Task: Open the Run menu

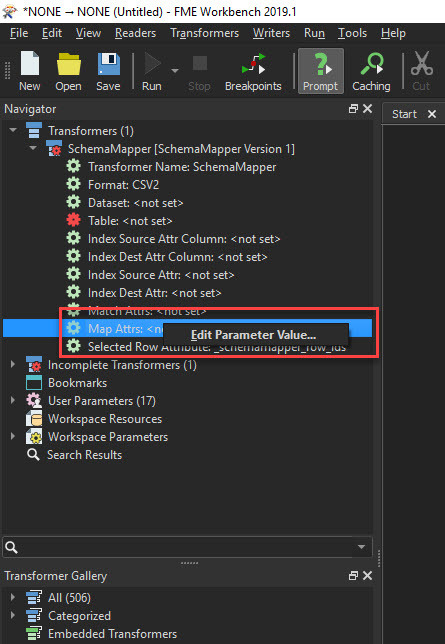Action: 314,33
